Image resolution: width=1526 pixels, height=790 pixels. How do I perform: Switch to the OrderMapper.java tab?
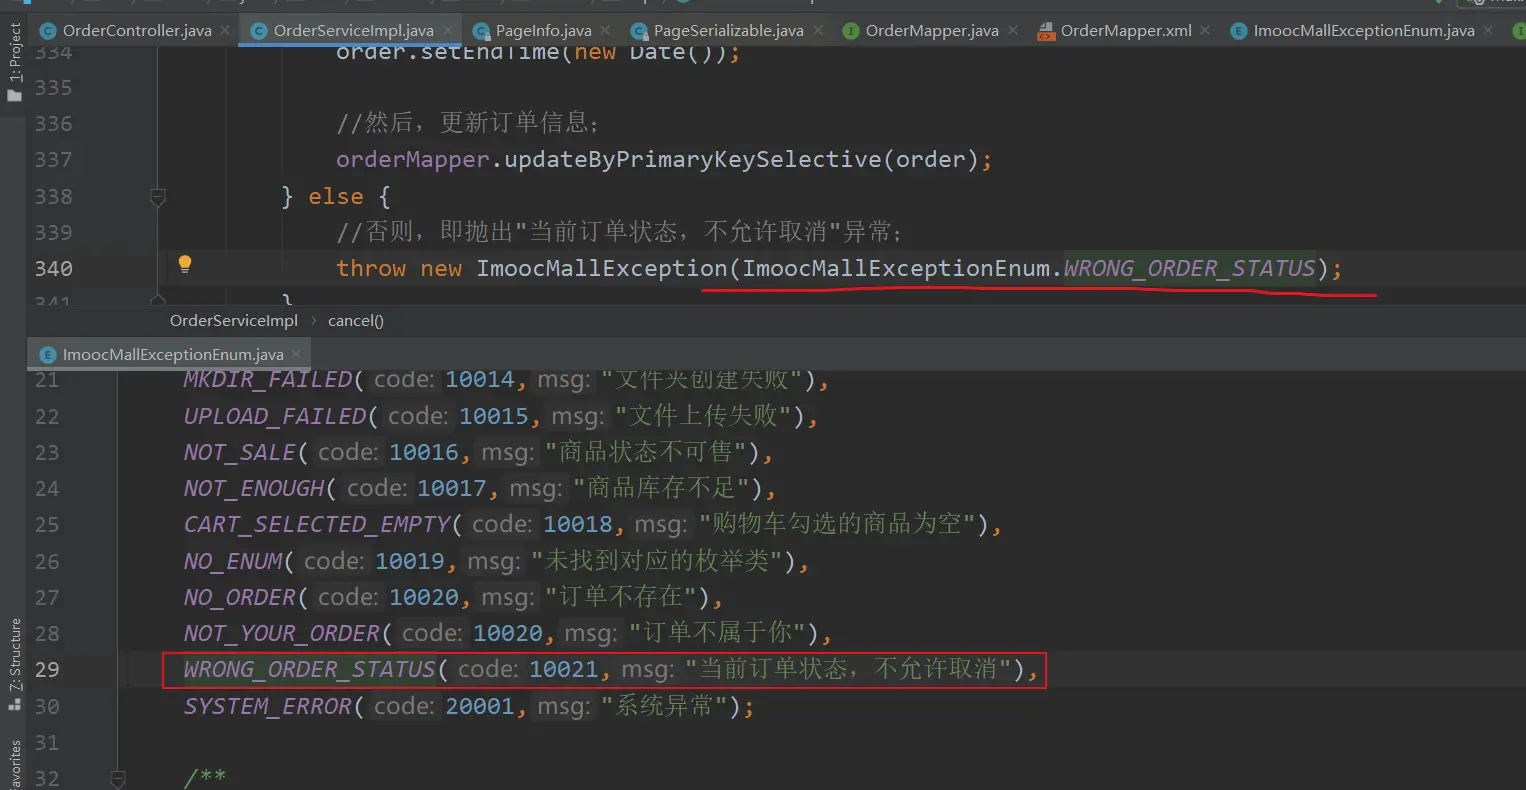931,31
